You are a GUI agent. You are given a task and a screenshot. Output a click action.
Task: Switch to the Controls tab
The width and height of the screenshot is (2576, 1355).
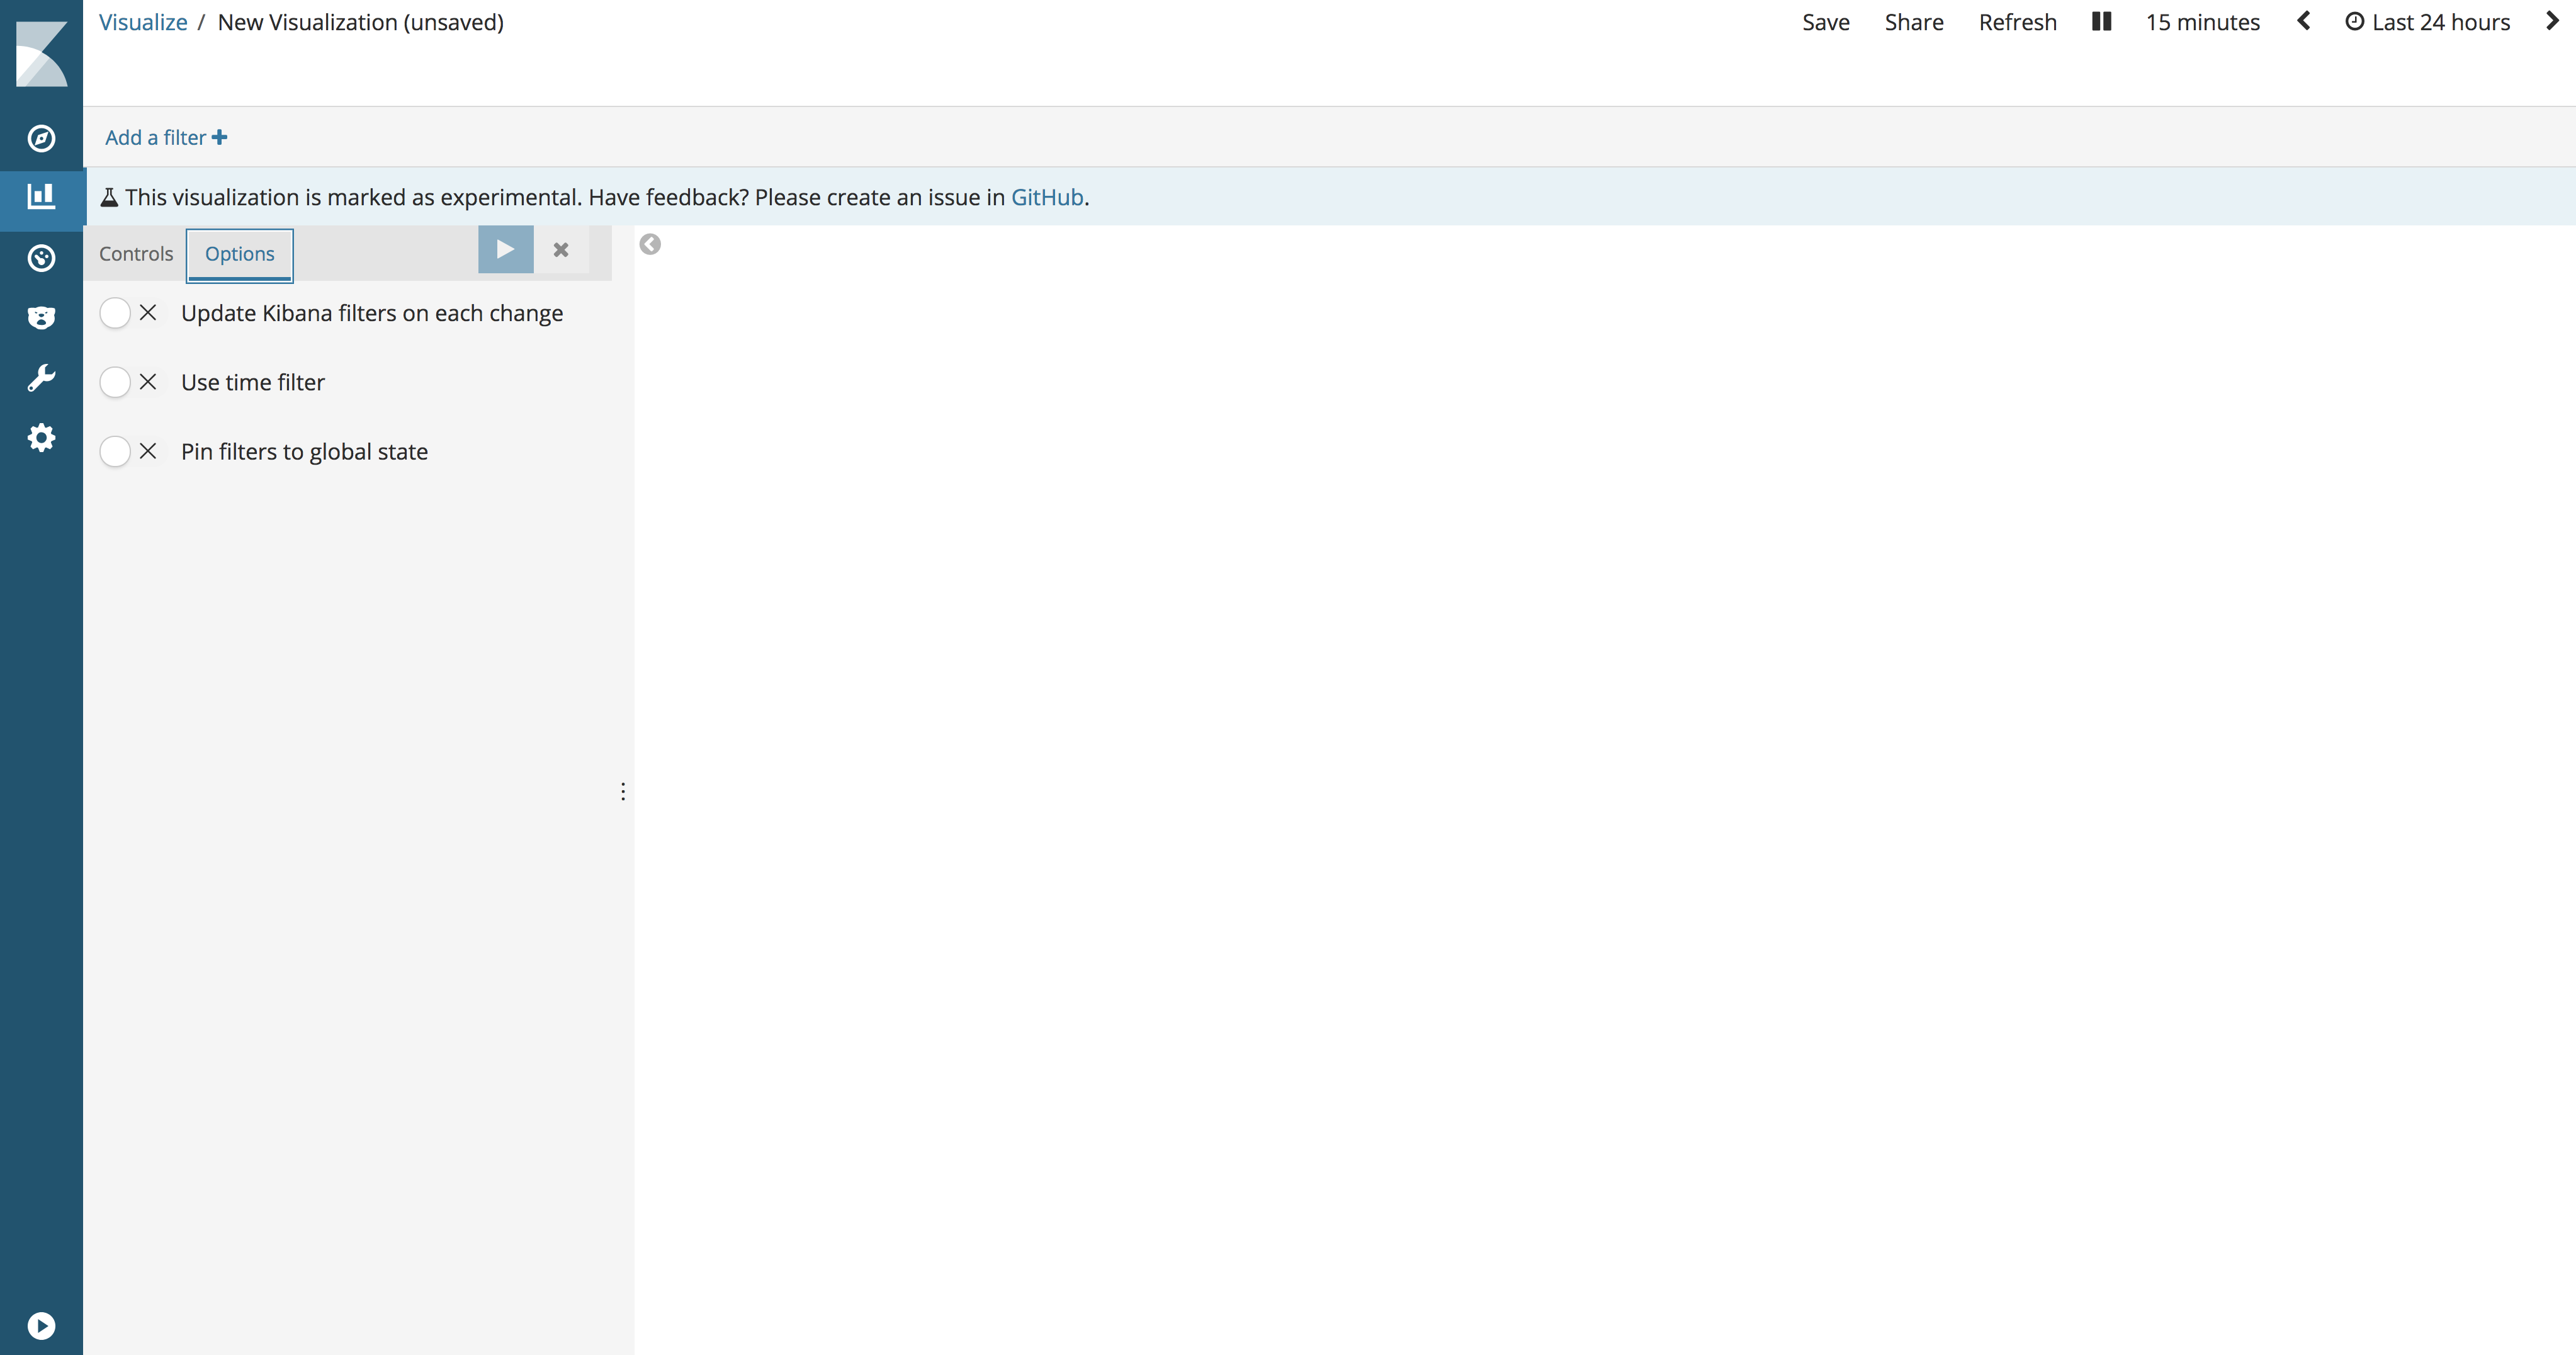point(136,254)
